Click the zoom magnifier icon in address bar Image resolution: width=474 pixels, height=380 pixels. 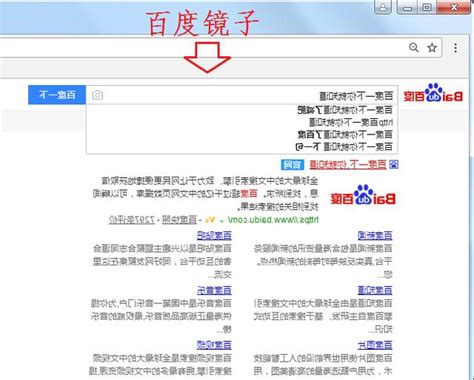tap(414, 48)
